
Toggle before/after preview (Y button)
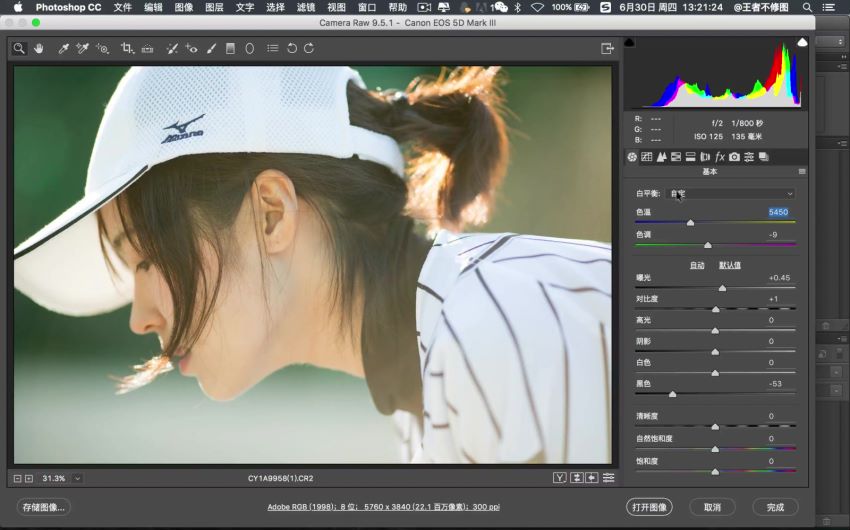pyautogui.click(x=560, y=478)
